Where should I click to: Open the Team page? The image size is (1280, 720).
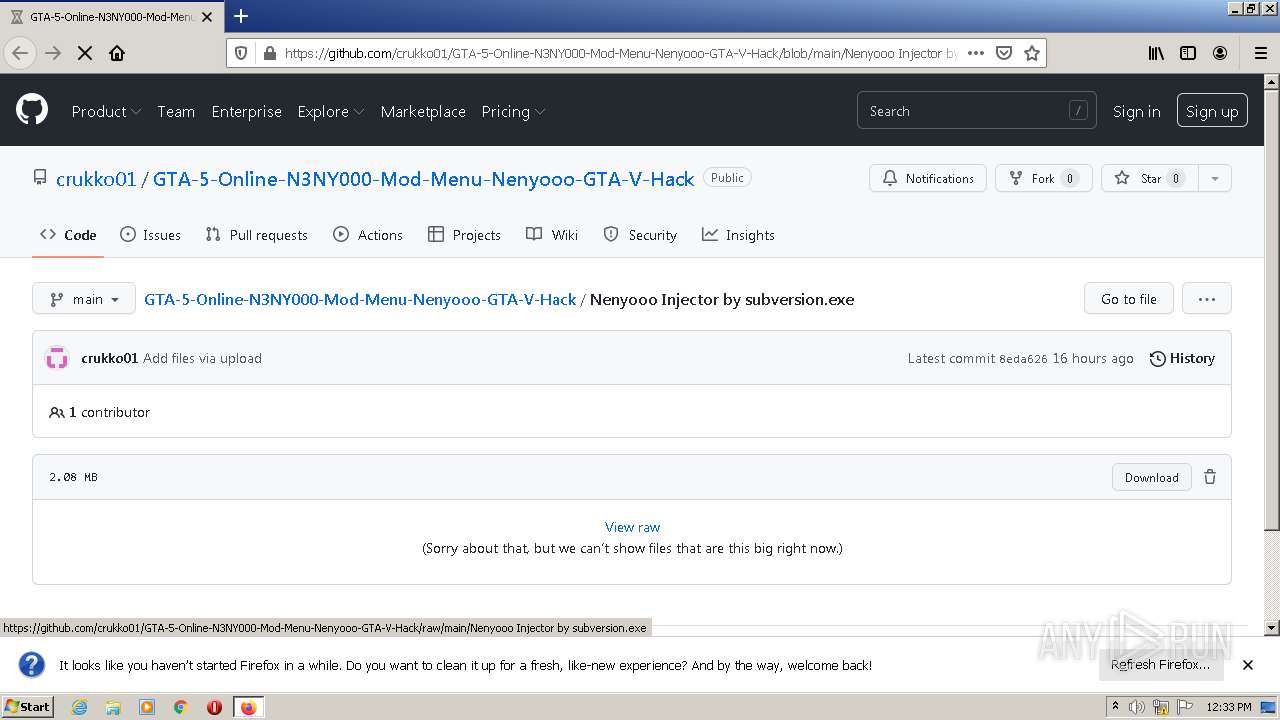(x=176, y=111)
